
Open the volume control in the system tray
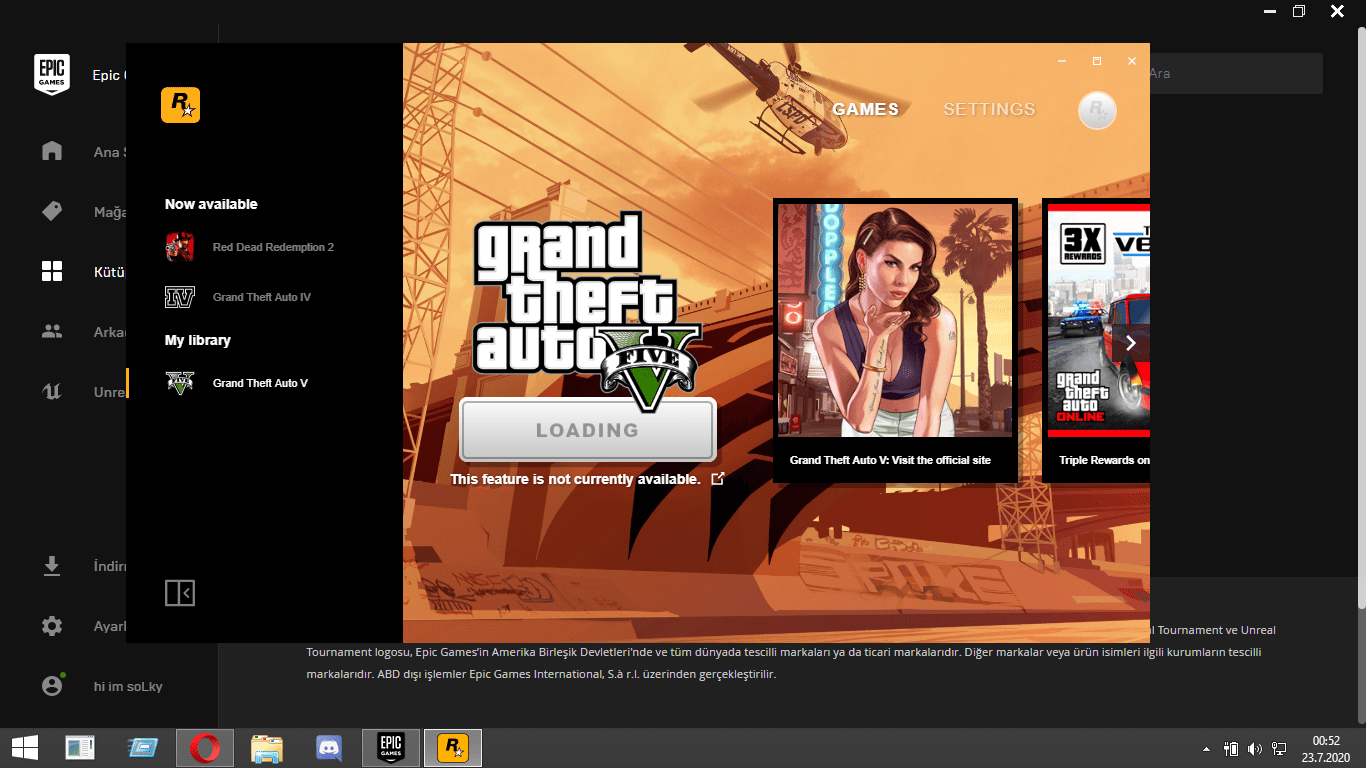click(x=1255, y=748)
